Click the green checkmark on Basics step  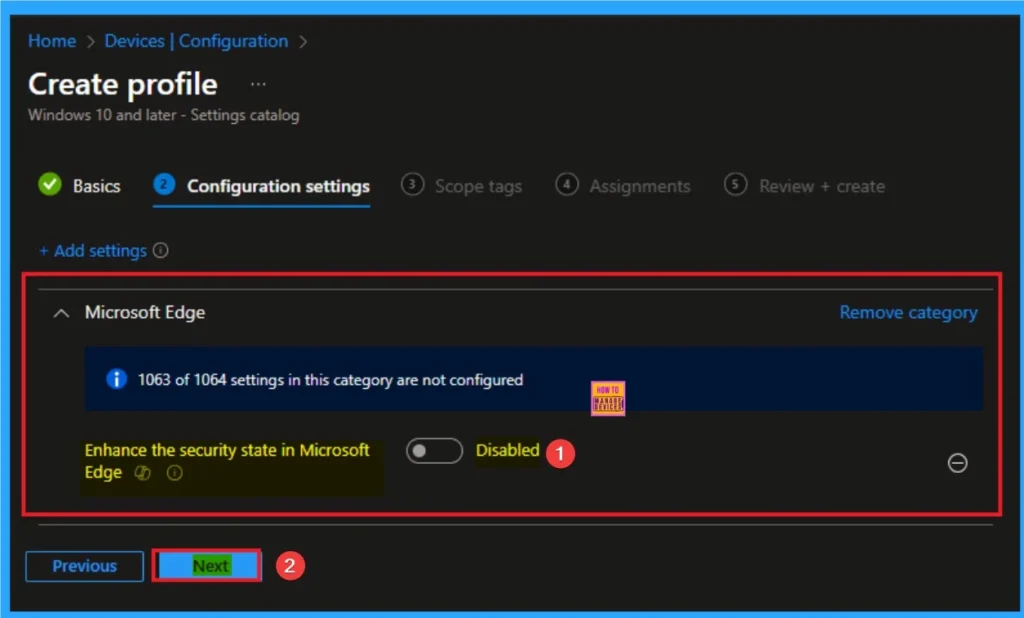[50, 185]
